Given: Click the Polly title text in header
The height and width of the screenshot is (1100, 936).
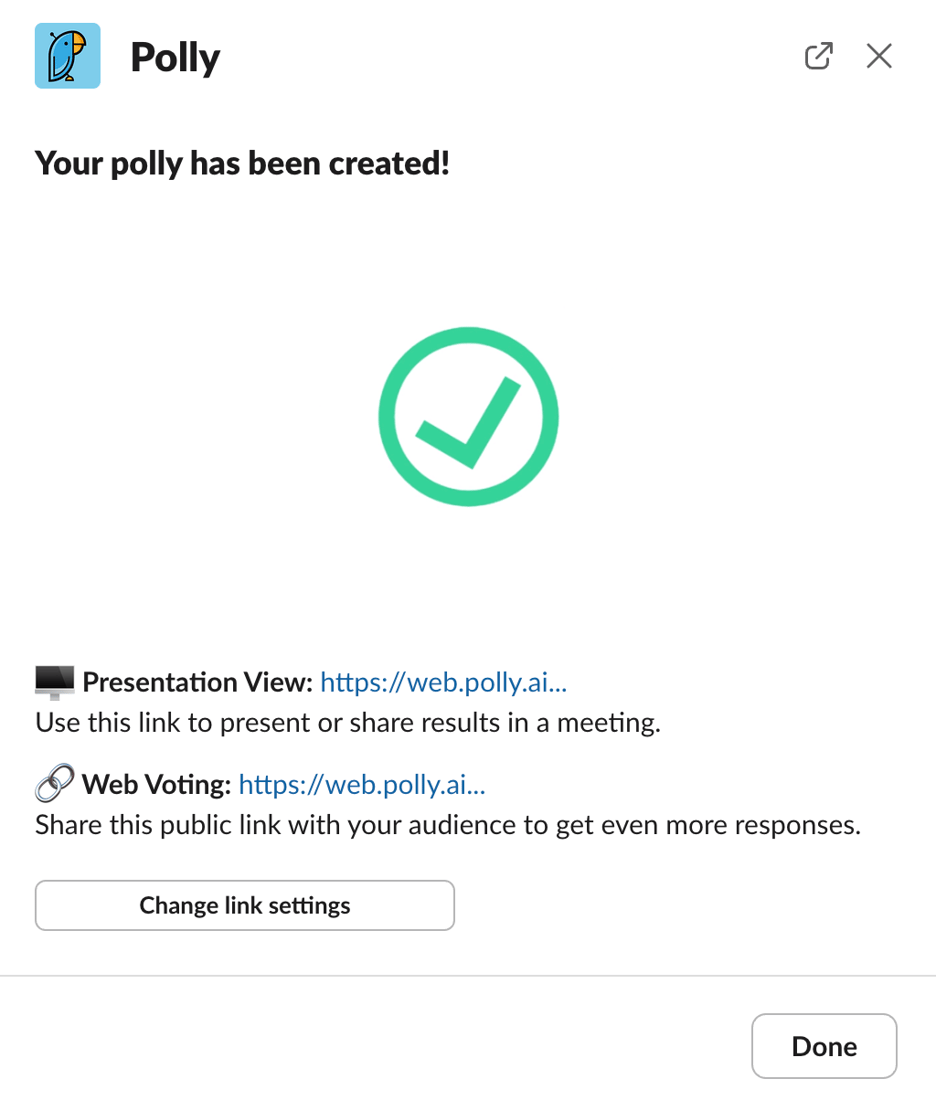Looking at the screenshot, I should click(x=175, y=58).
